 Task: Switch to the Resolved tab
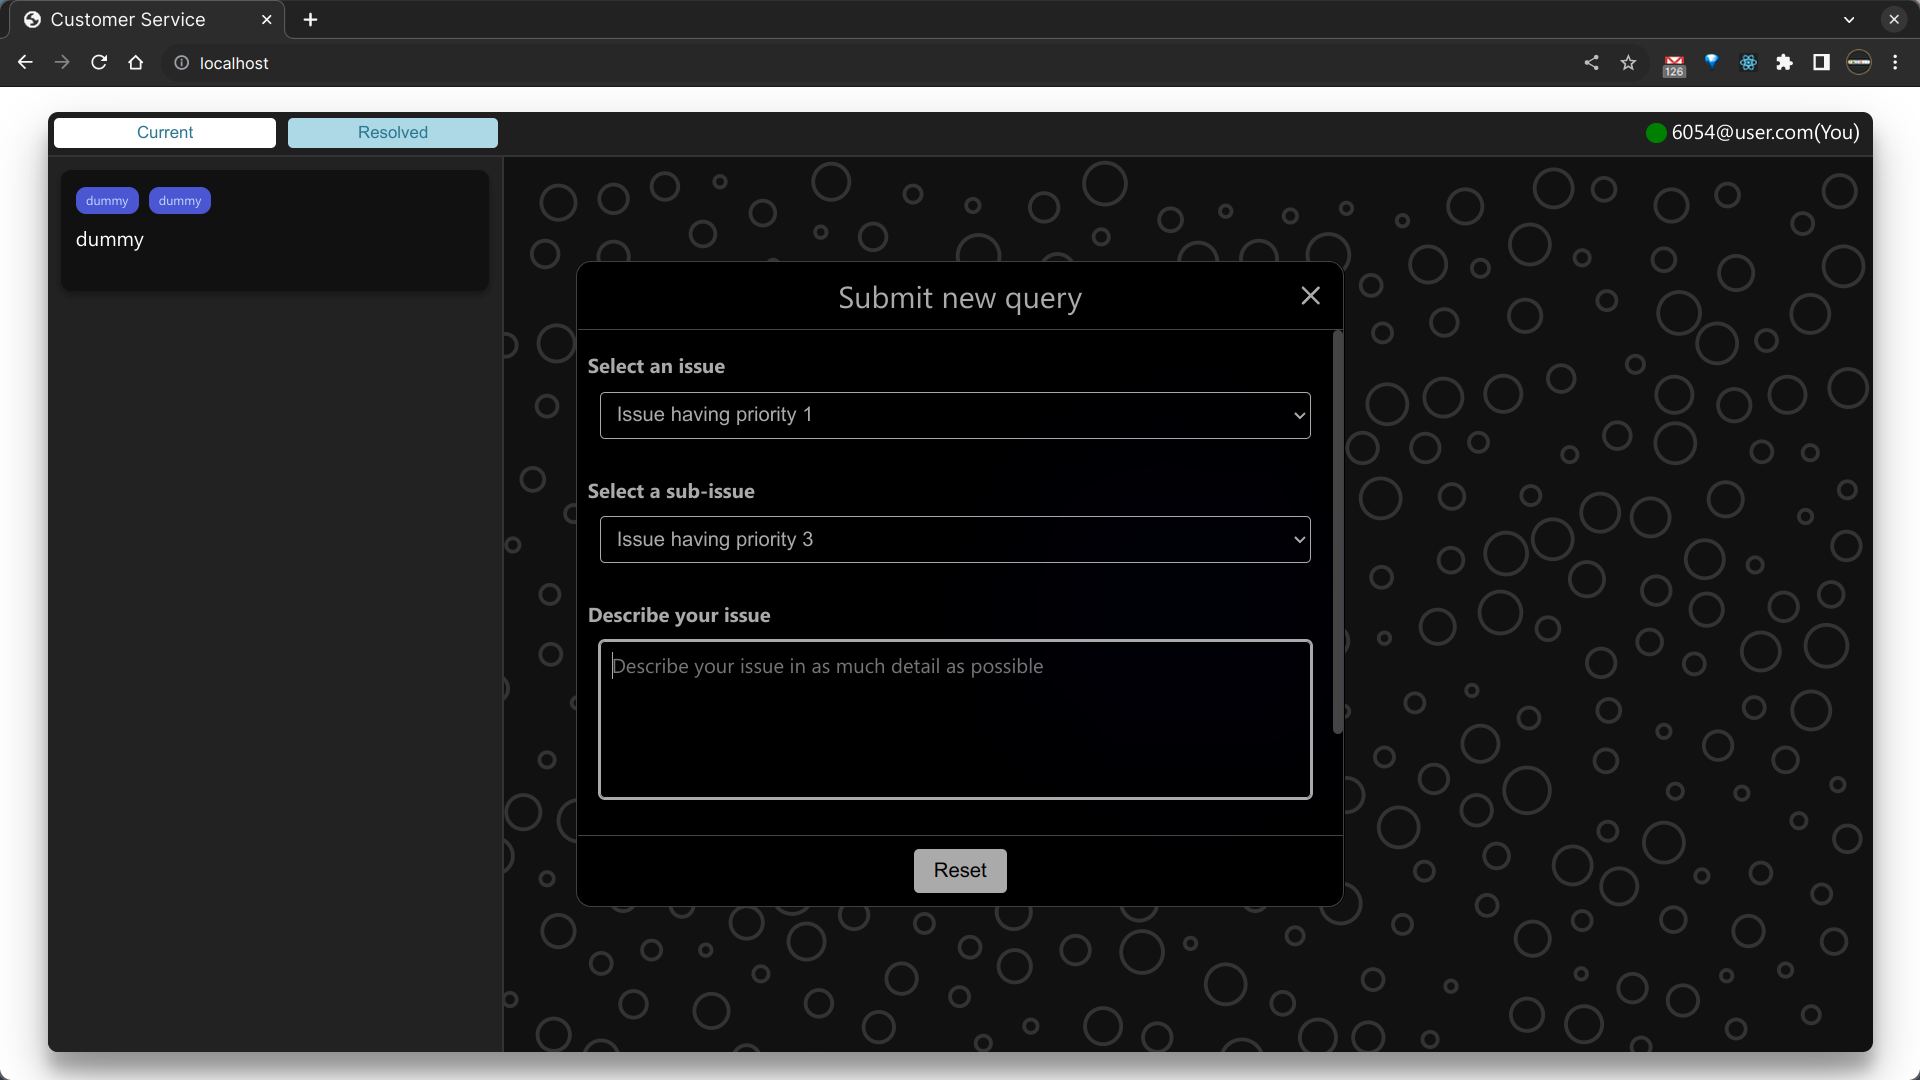[392, 133]
